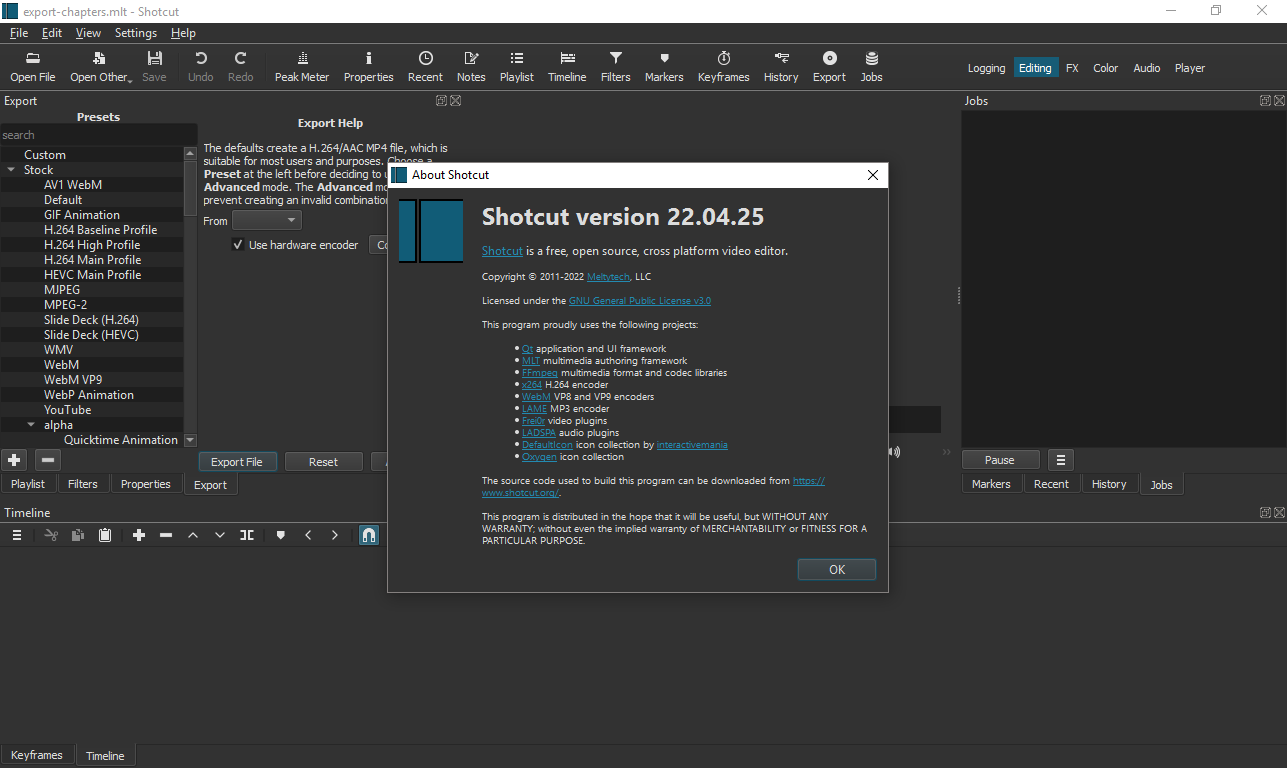Screen dimensions: 1287x768
Task: Click OK in About Shotcut dialog
Action: click(837, 569)
